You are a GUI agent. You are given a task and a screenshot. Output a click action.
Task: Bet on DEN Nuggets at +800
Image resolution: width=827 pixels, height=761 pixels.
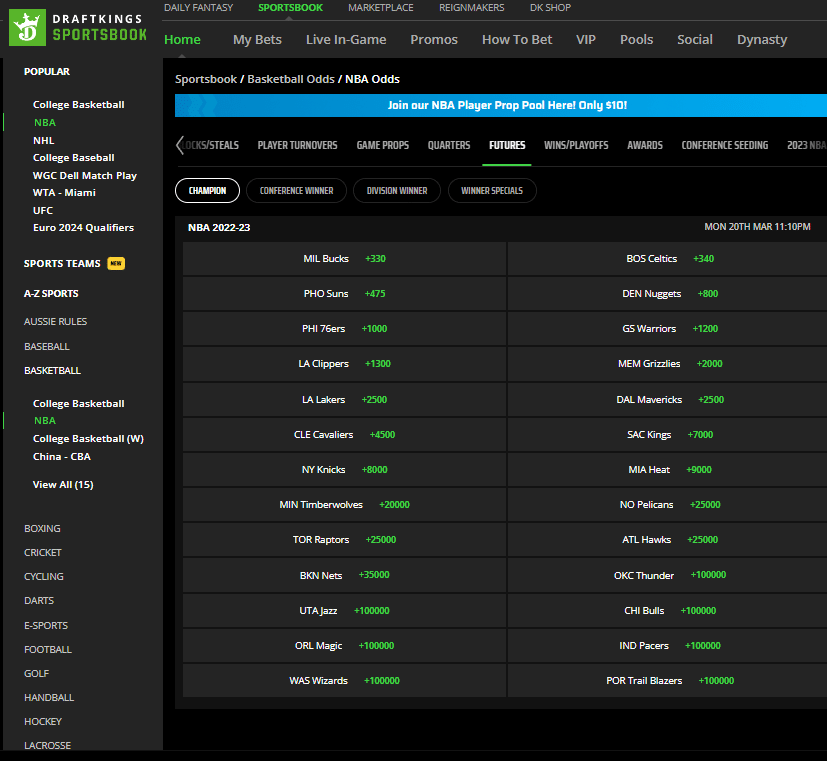[668, 294]
